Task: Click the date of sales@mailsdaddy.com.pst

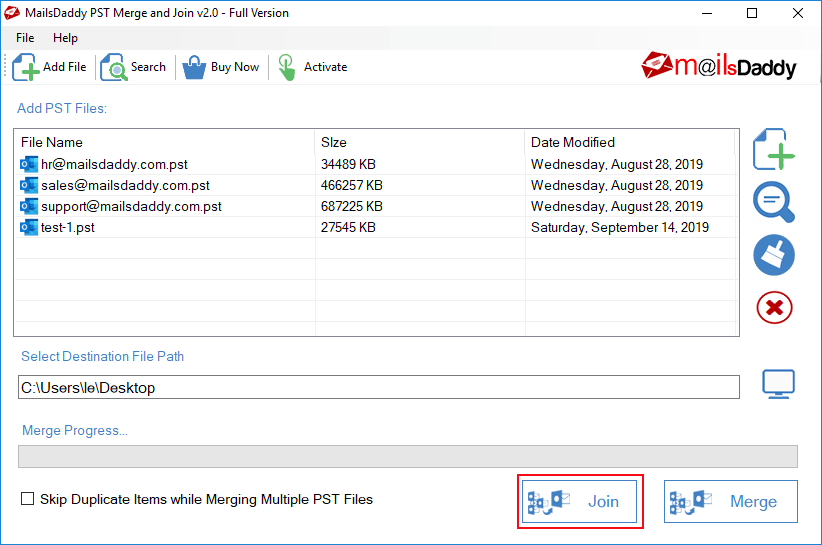Action: 616,185
